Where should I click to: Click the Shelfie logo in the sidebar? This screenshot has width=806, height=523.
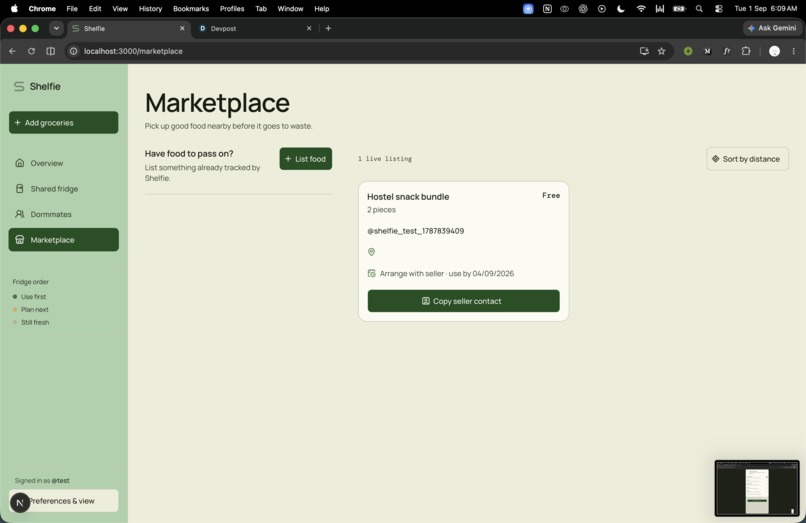pos(37,86)
